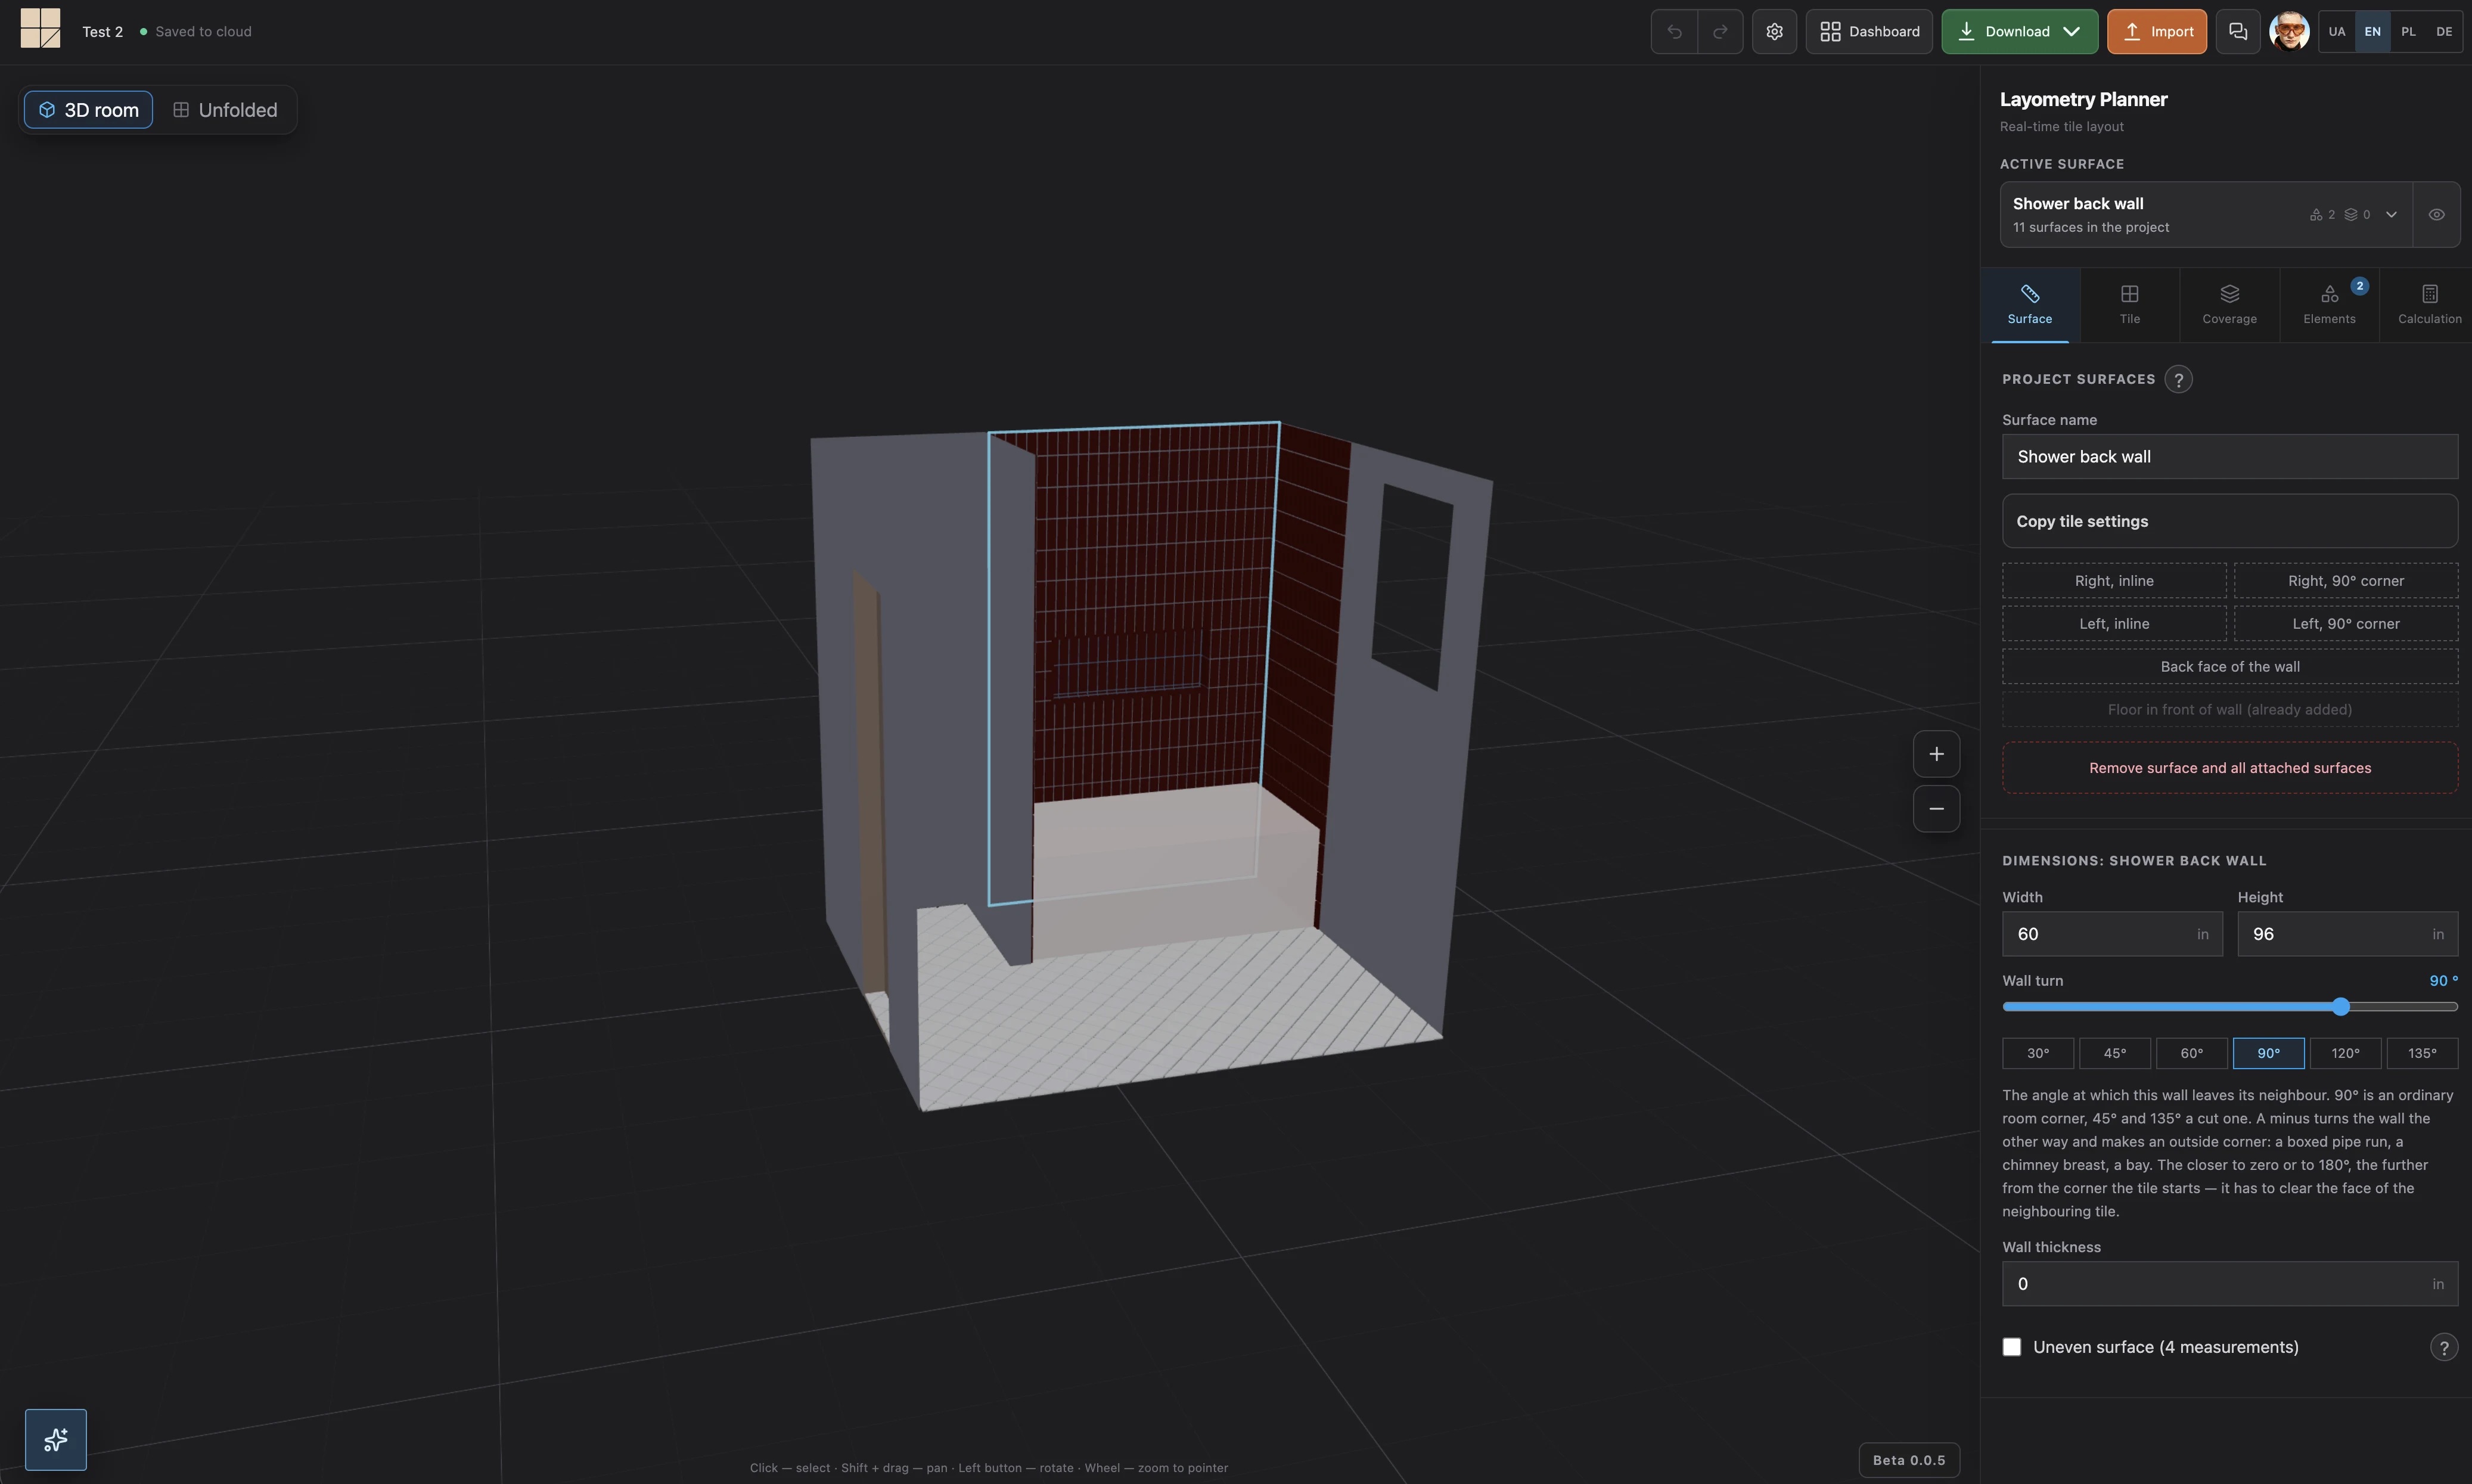Viewport: 2472px width, 1484px height.
Task: Set wall turn to 30°
Action: coord(2038,1053)
